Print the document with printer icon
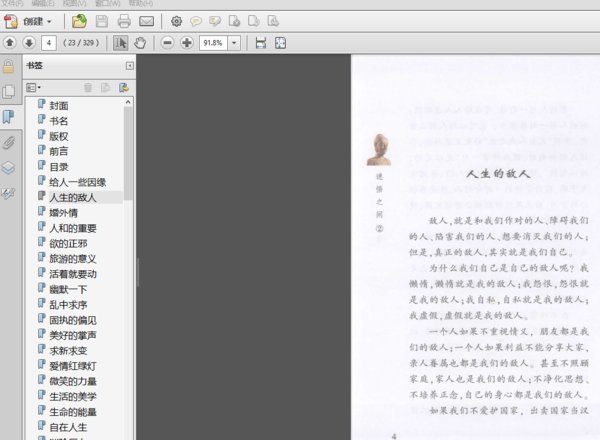This screenshot has width=600, height=440. (124, 21)
